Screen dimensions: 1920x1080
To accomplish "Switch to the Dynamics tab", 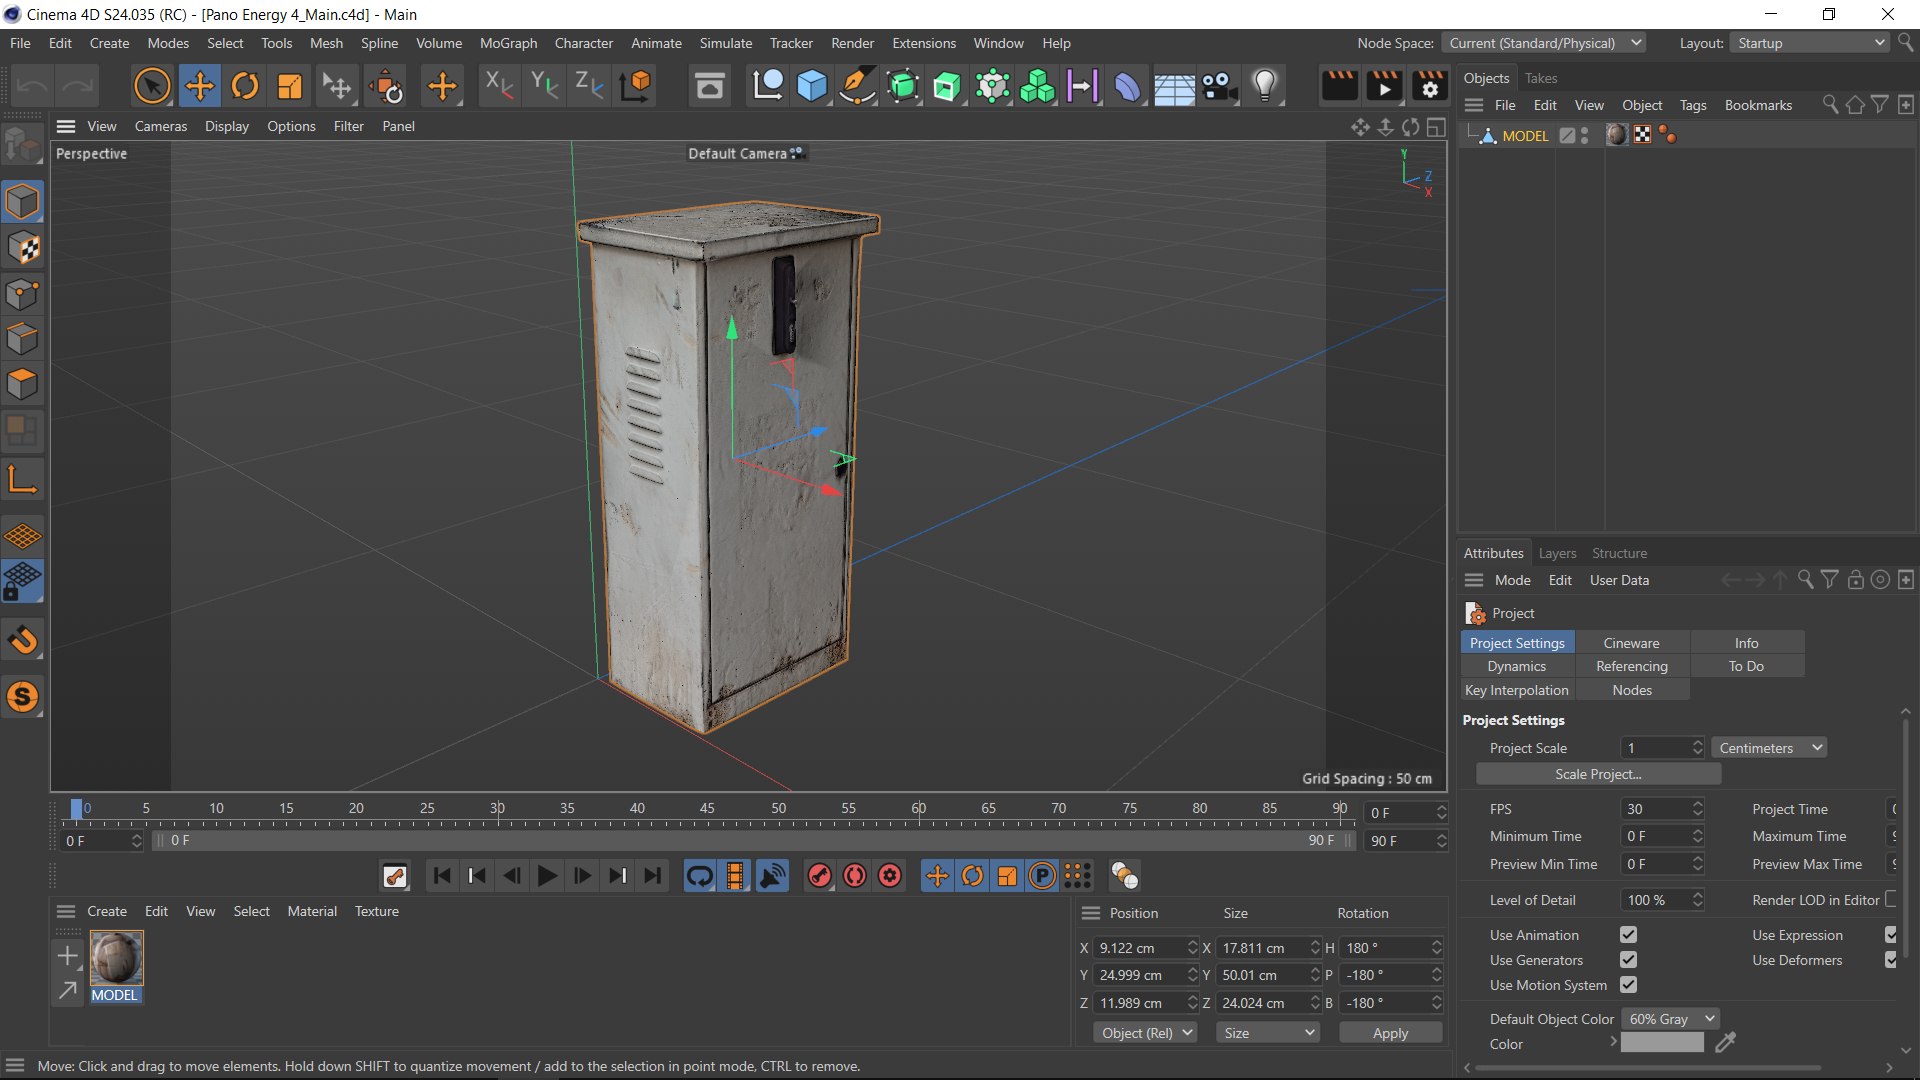I will [x=1516, y=666].
